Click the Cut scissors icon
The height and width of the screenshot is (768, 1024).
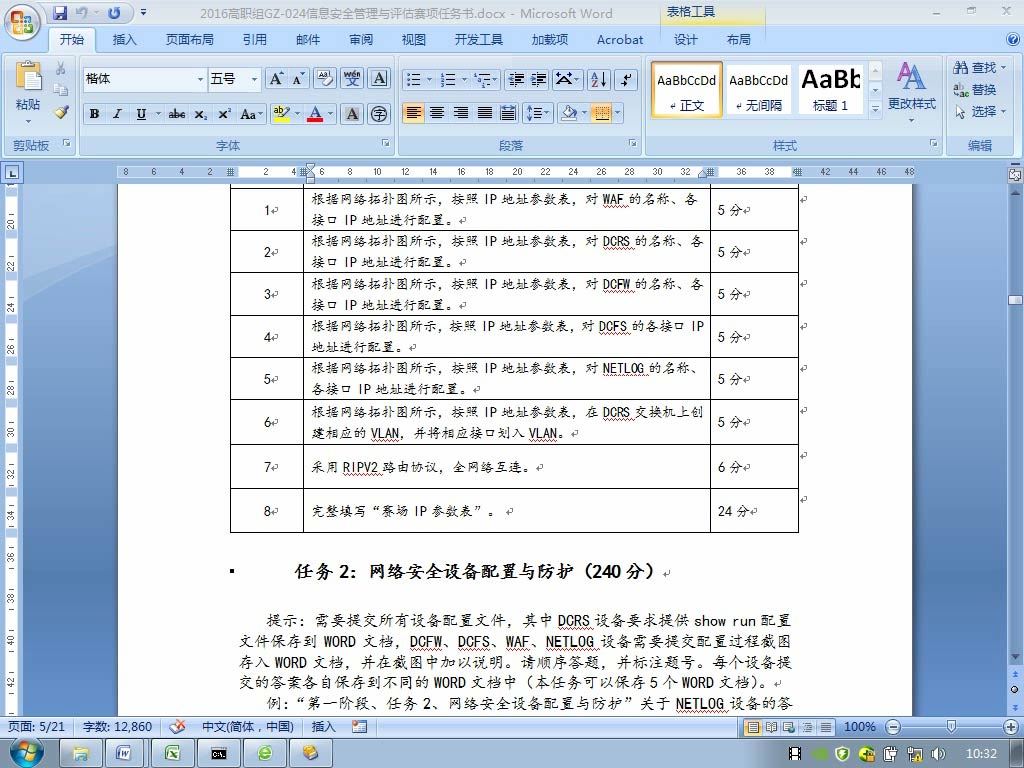61,68
